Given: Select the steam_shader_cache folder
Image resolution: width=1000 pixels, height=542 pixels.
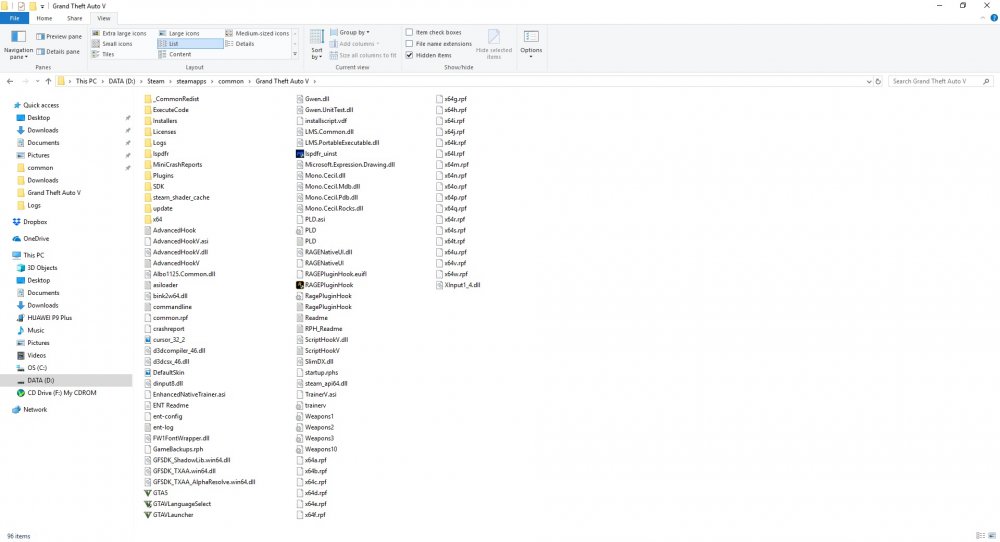Looking at the screenshot, I should [x=177, y=198].
